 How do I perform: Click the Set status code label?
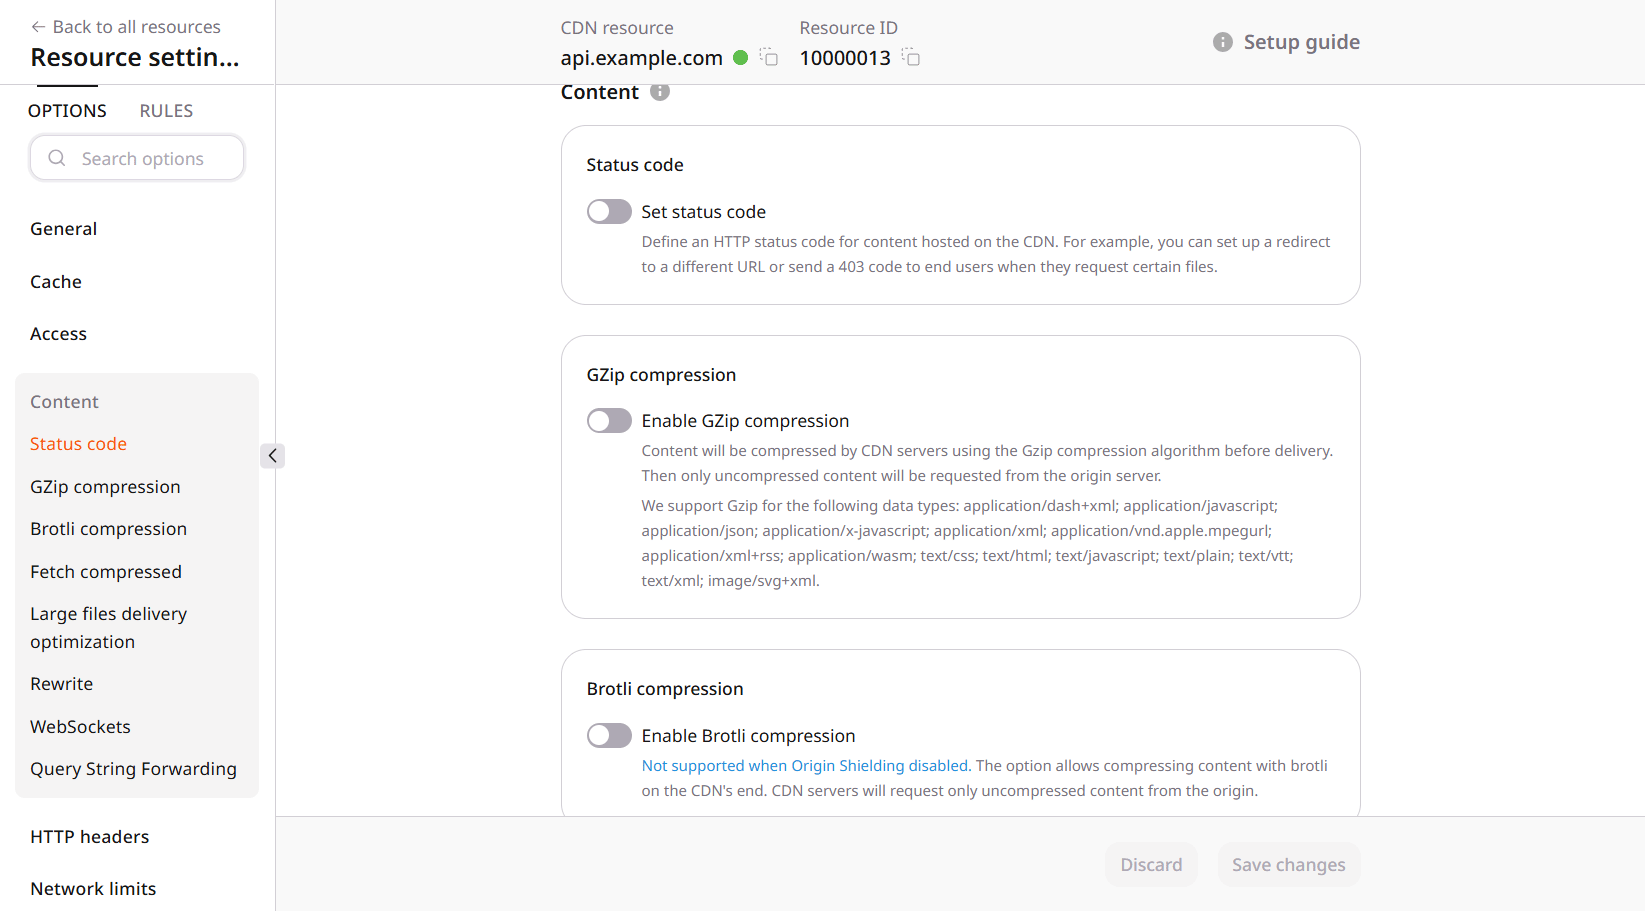(x=703, y=212)
